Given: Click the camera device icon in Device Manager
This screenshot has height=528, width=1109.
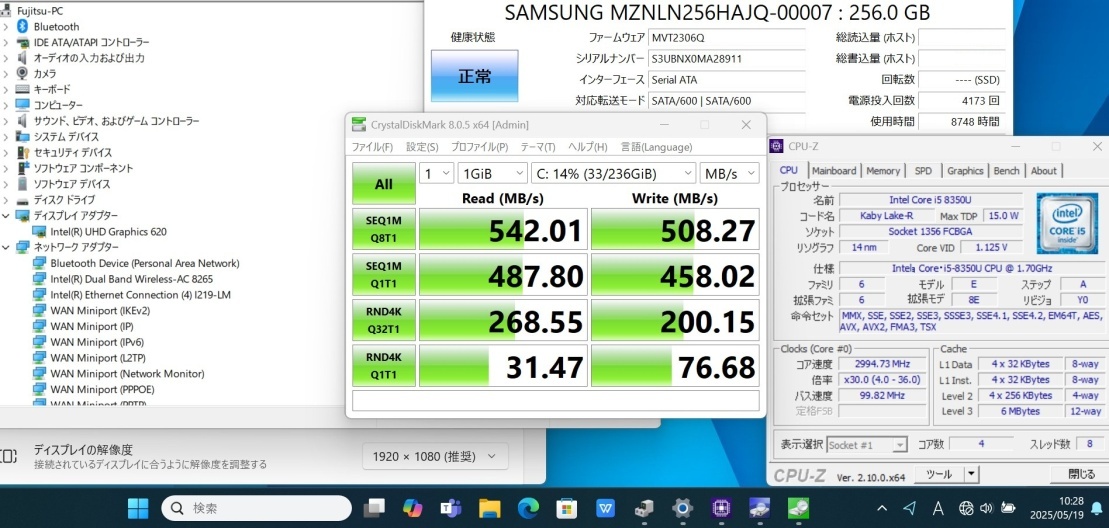Looking at the screenshot, I should point(22,74).
